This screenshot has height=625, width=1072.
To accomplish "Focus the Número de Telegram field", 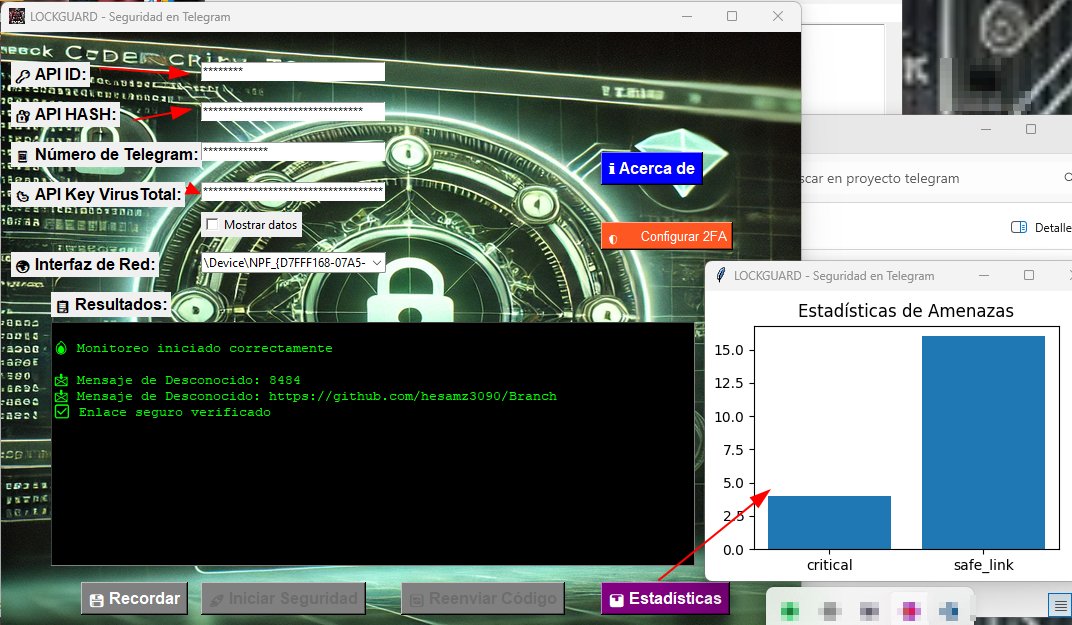I will pyautogui.click(x=293, y=151).
